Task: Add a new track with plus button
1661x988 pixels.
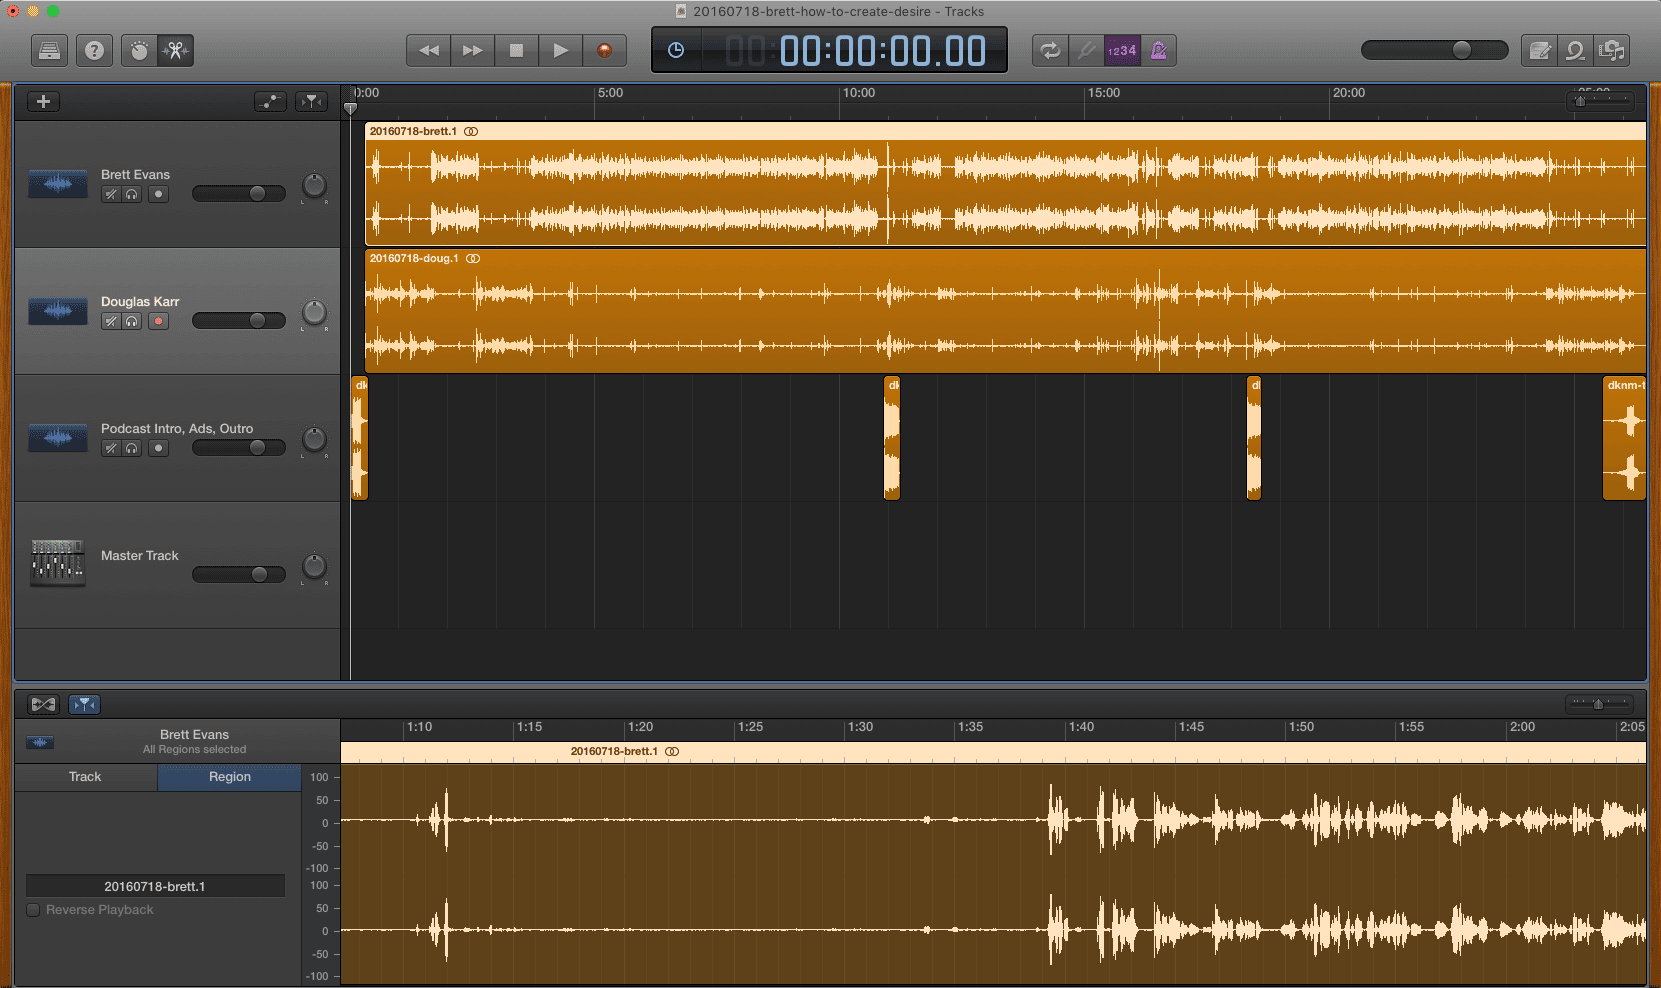Action: pos(43,101)
